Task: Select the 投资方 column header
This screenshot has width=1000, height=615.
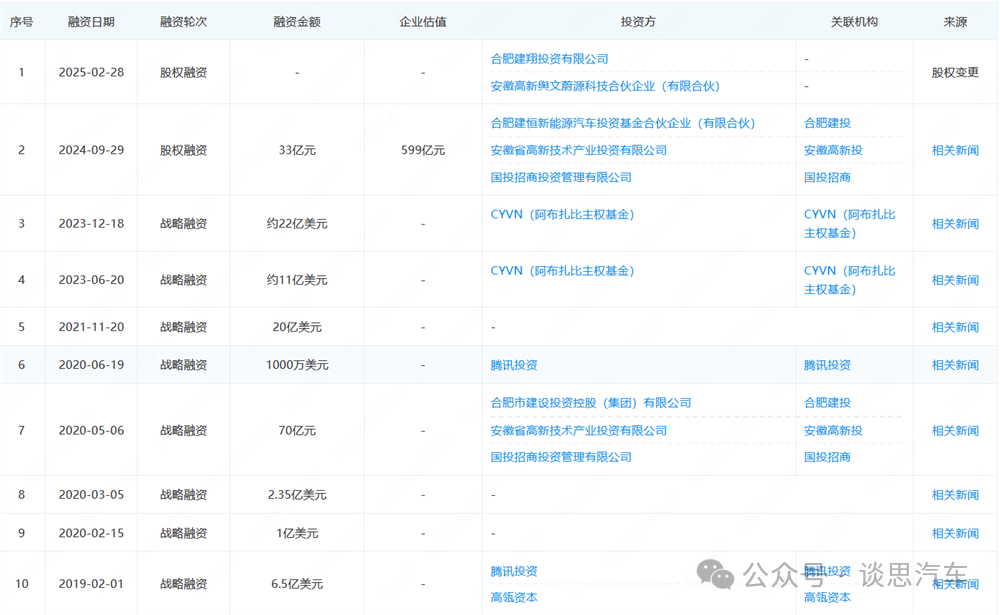Action: coord(638,22)
